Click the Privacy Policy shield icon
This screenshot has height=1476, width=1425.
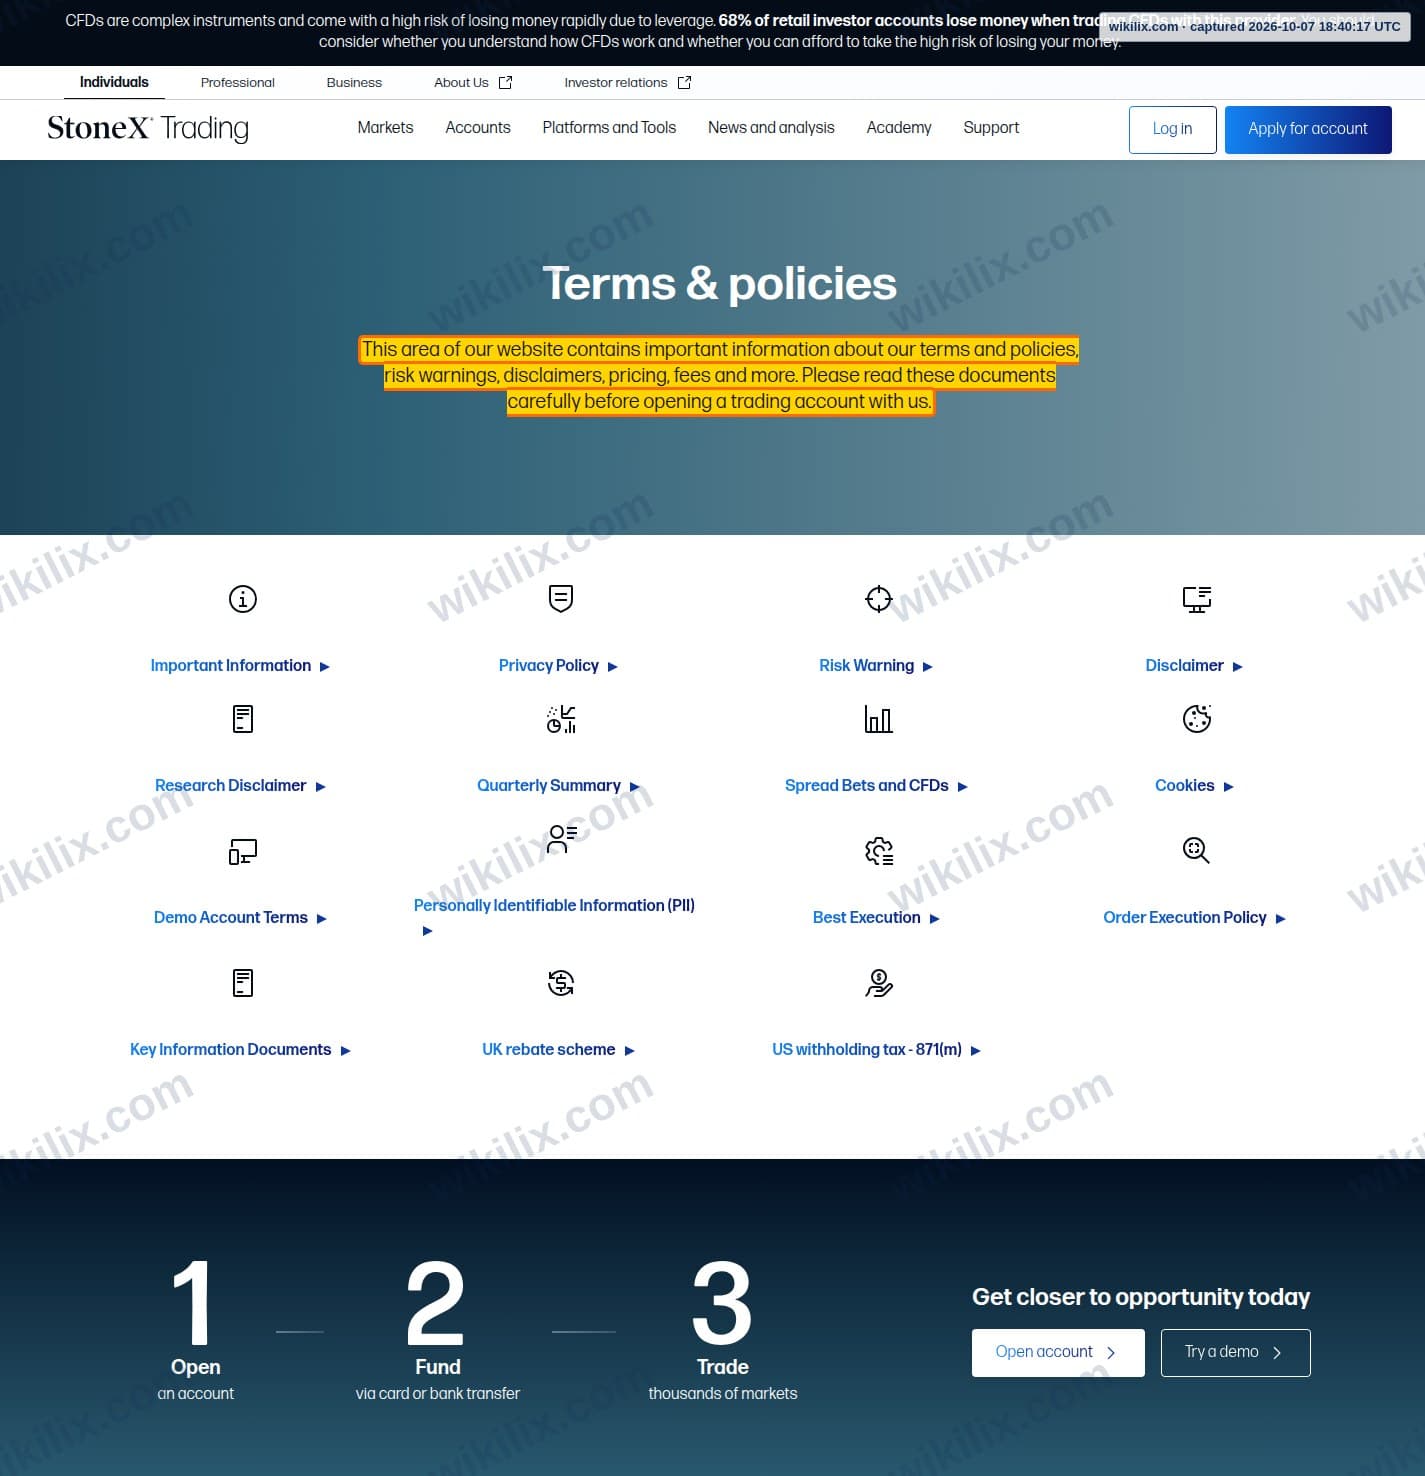click(x=561, y=599)
